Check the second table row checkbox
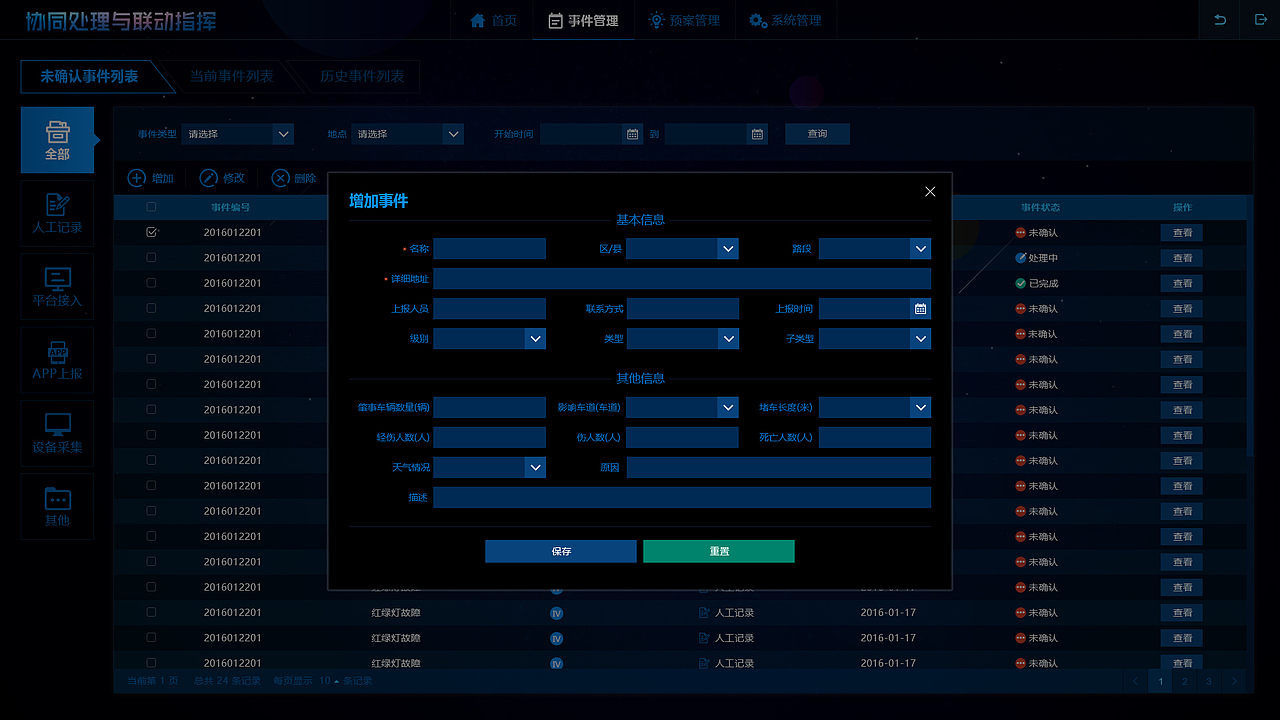Image resolution: width=1280 pixels, height=720 pixels. click(151, 257)
